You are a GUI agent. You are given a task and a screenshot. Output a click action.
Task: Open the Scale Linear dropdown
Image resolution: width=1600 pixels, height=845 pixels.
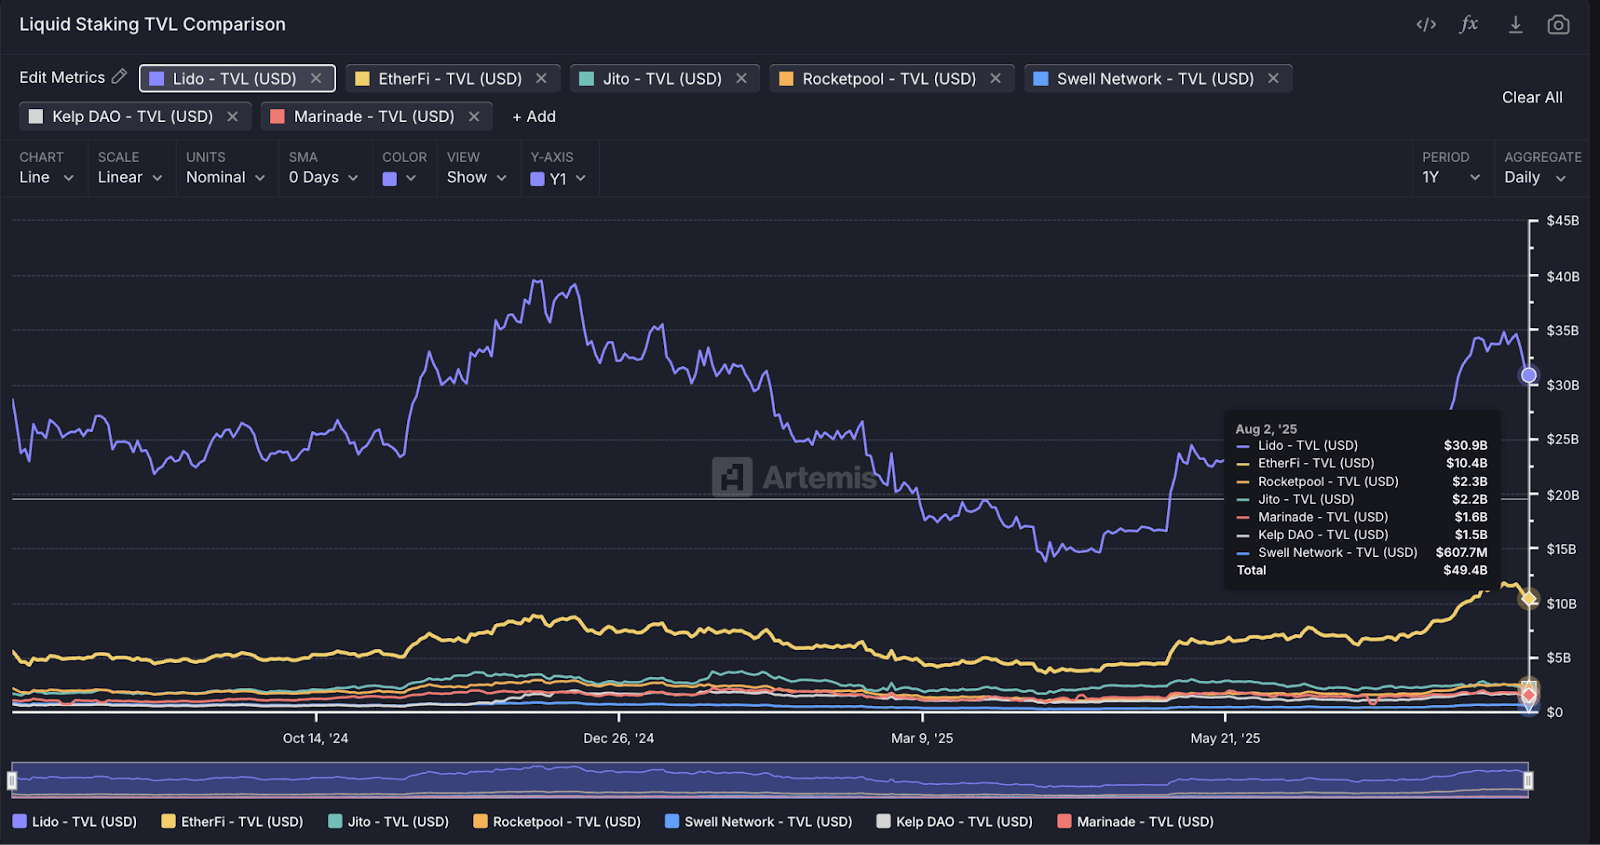pyautogui.click(x=130, y=177)
